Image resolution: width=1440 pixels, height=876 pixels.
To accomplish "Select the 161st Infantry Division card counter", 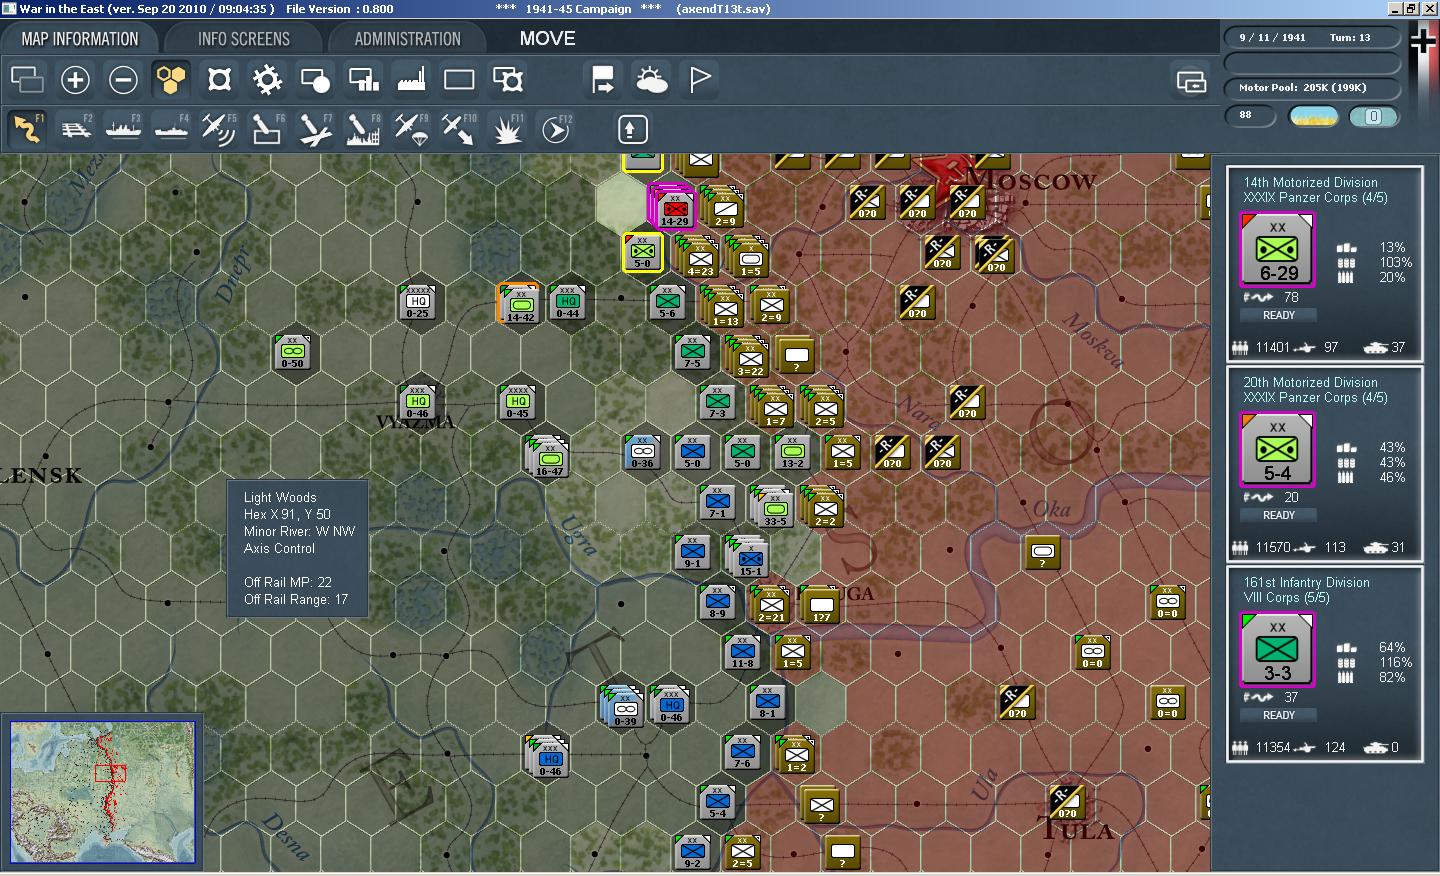I will [1277, 650].
